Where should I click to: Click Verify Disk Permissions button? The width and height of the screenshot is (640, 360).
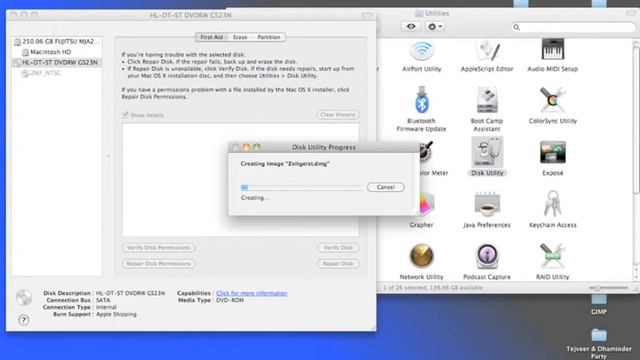pyautogui.click(x=158, y=248)
